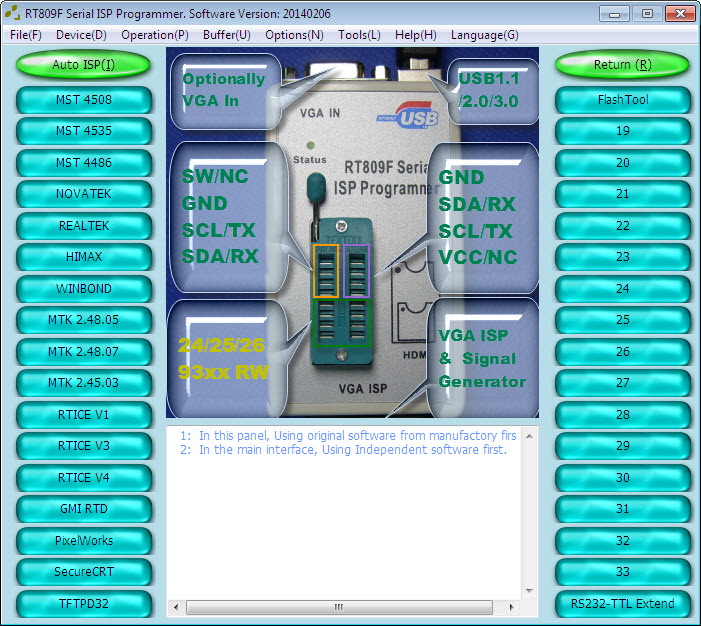Click button number 24

click(623, 289)
